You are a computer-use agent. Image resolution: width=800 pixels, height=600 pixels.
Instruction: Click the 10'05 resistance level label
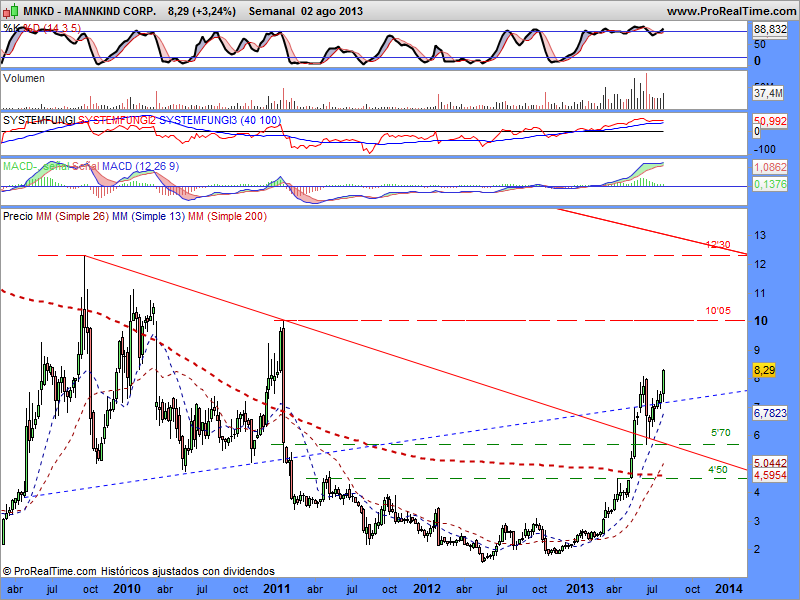(718, 310)
